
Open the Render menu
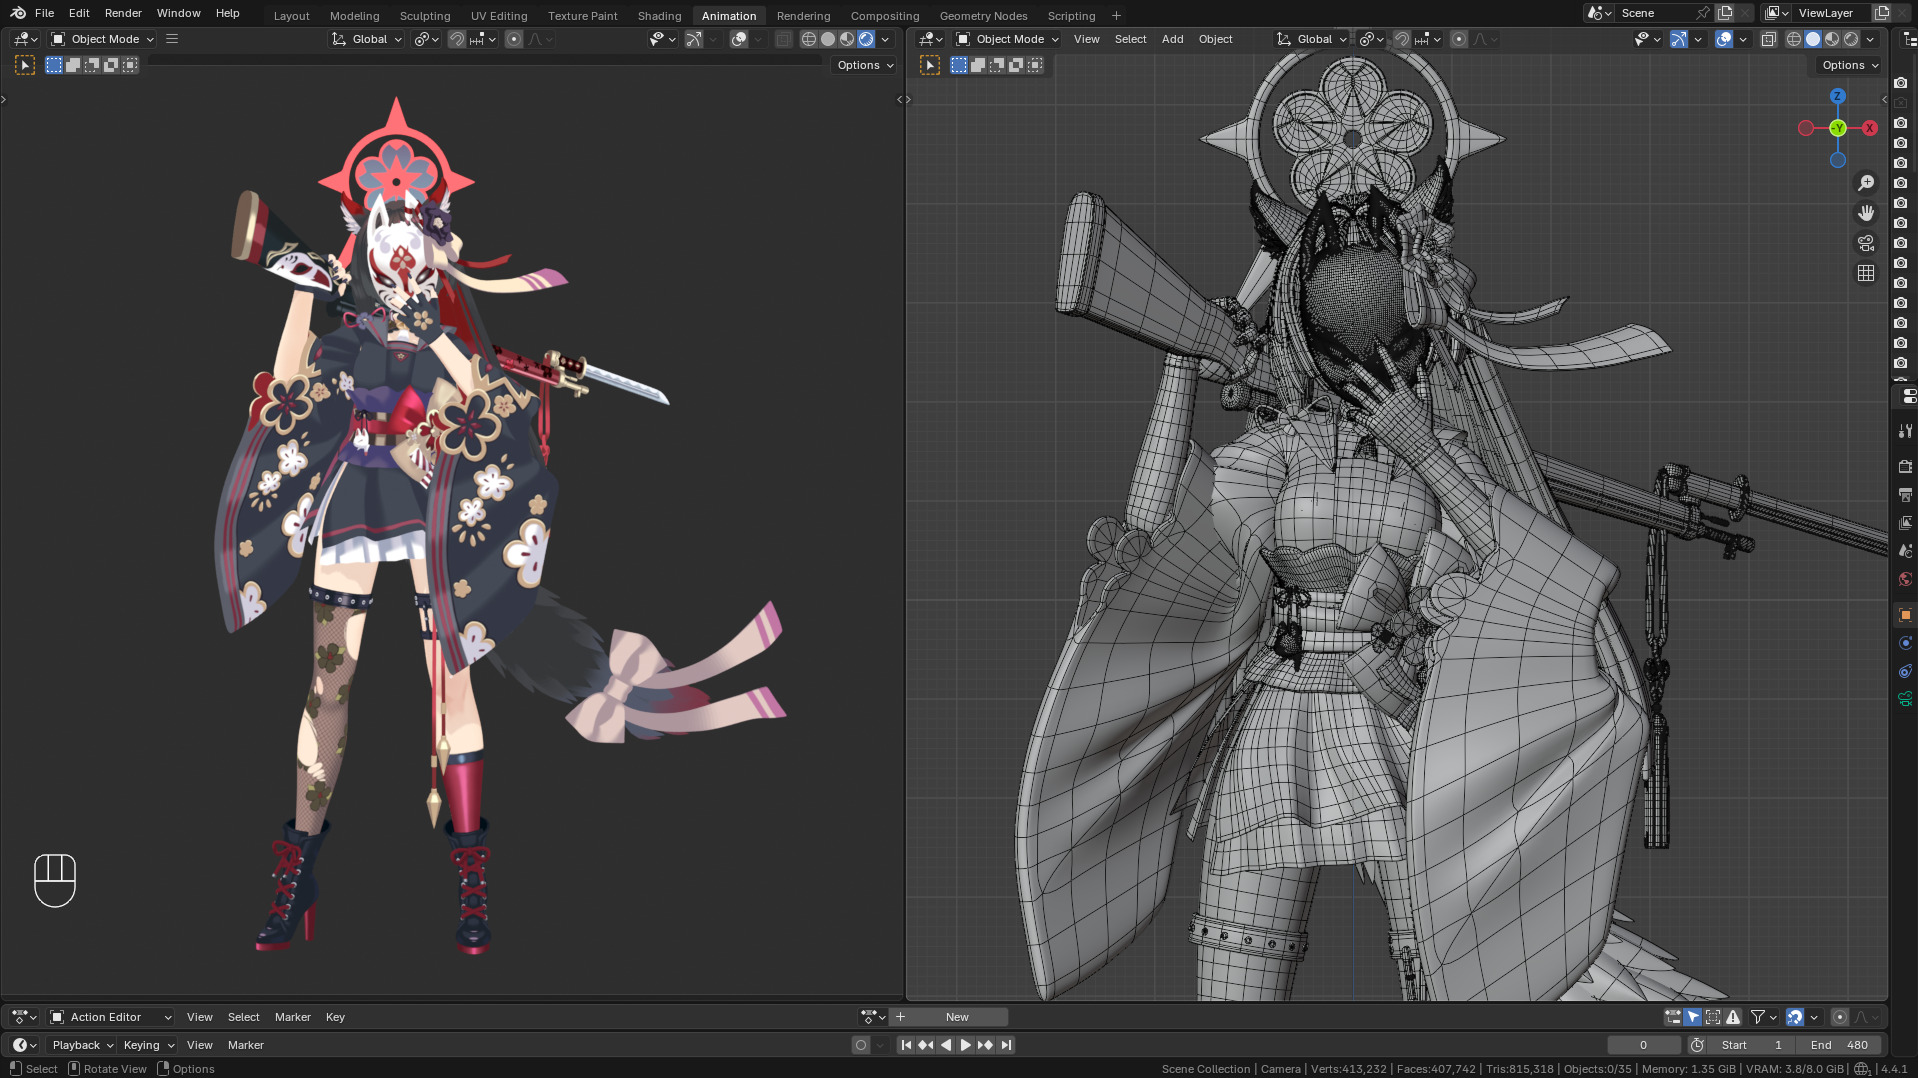click(123, 13)
